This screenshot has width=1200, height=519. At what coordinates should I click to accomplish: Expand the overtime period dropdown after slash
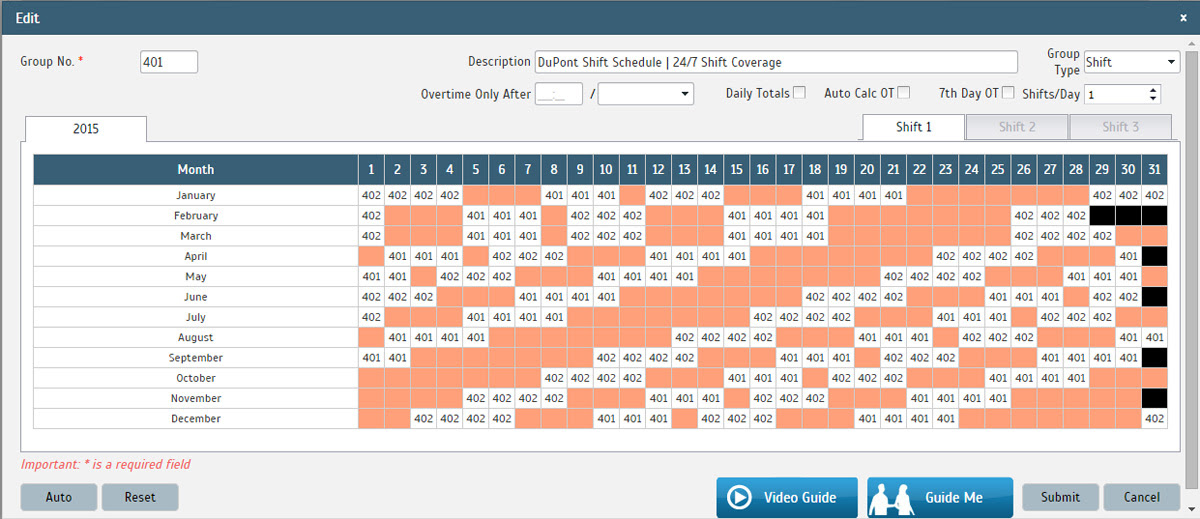pyautogui.click(x=646, y=94)
